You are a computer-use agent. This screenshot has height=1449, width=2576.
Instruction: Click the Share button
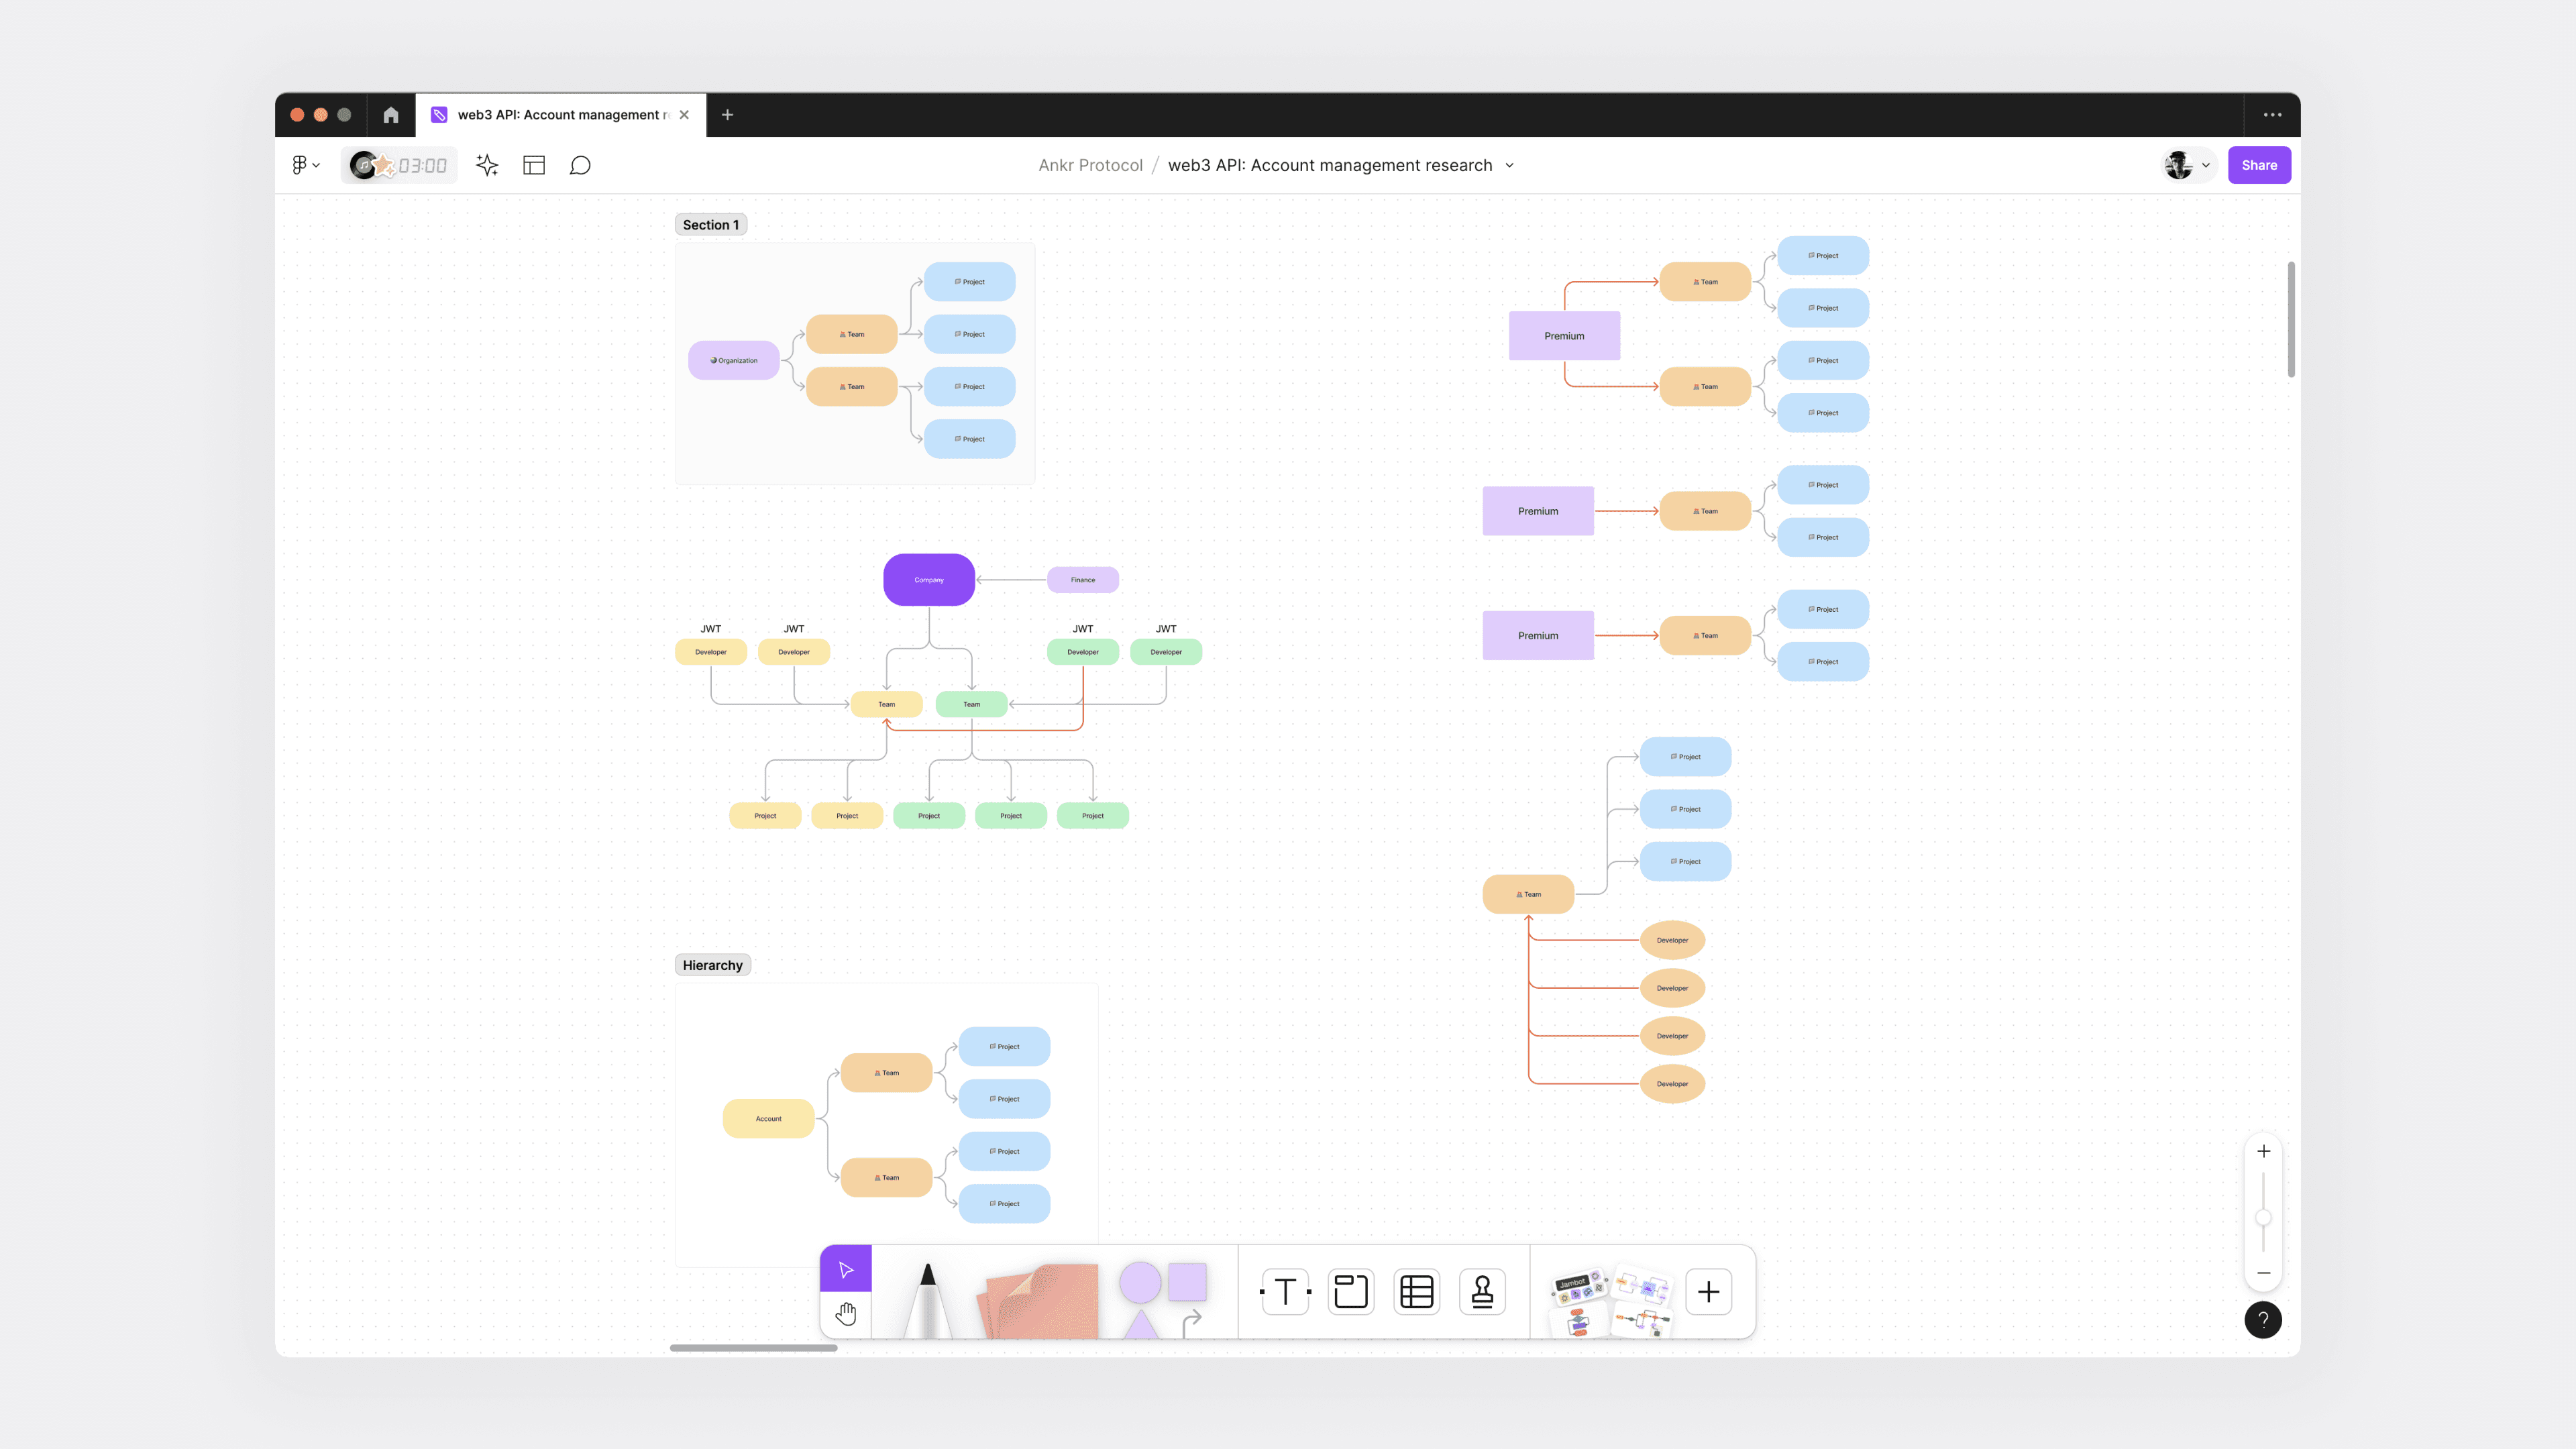point(2258,165)
